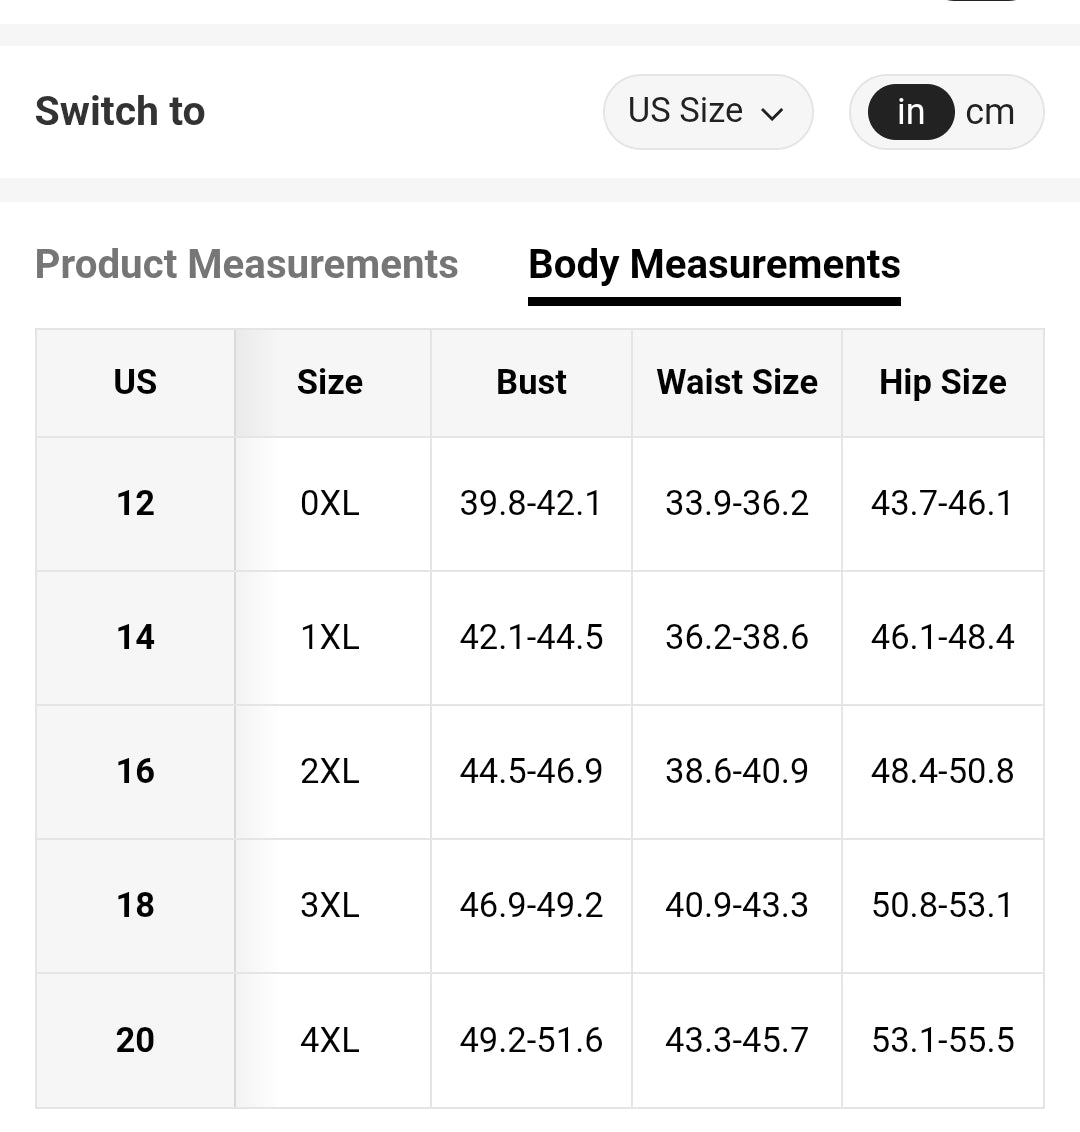This screenshot has height=1132, width=1080.
Task: Click the Bust column header
Action: click(x=531, y=382)
